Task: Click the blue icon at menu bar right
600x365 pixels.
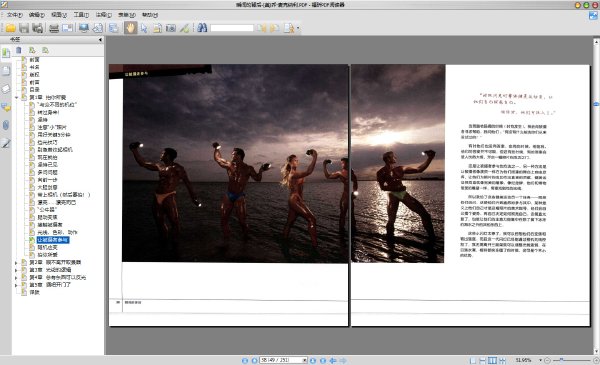Action: 593,15
